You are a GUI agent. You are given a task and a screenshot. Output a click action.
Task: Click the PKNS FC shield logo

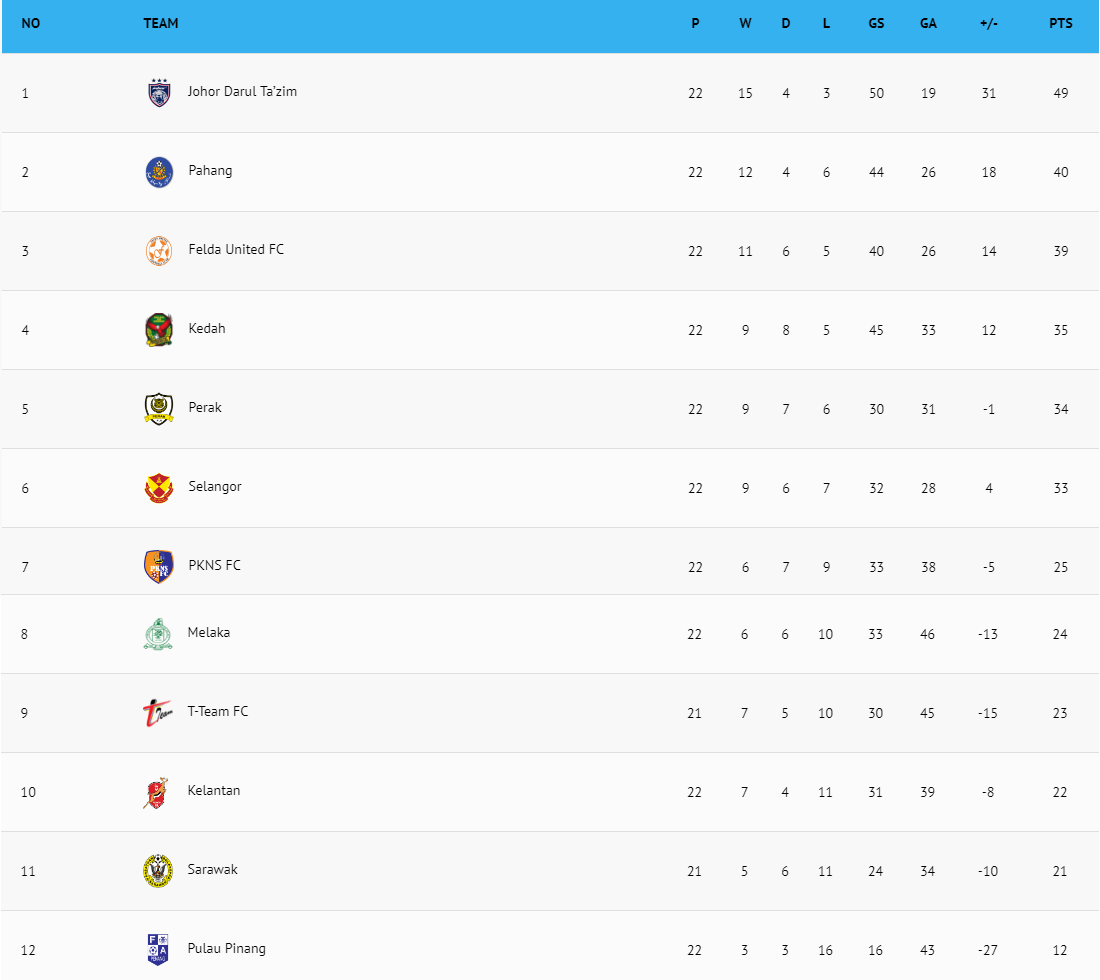(158, 566)
